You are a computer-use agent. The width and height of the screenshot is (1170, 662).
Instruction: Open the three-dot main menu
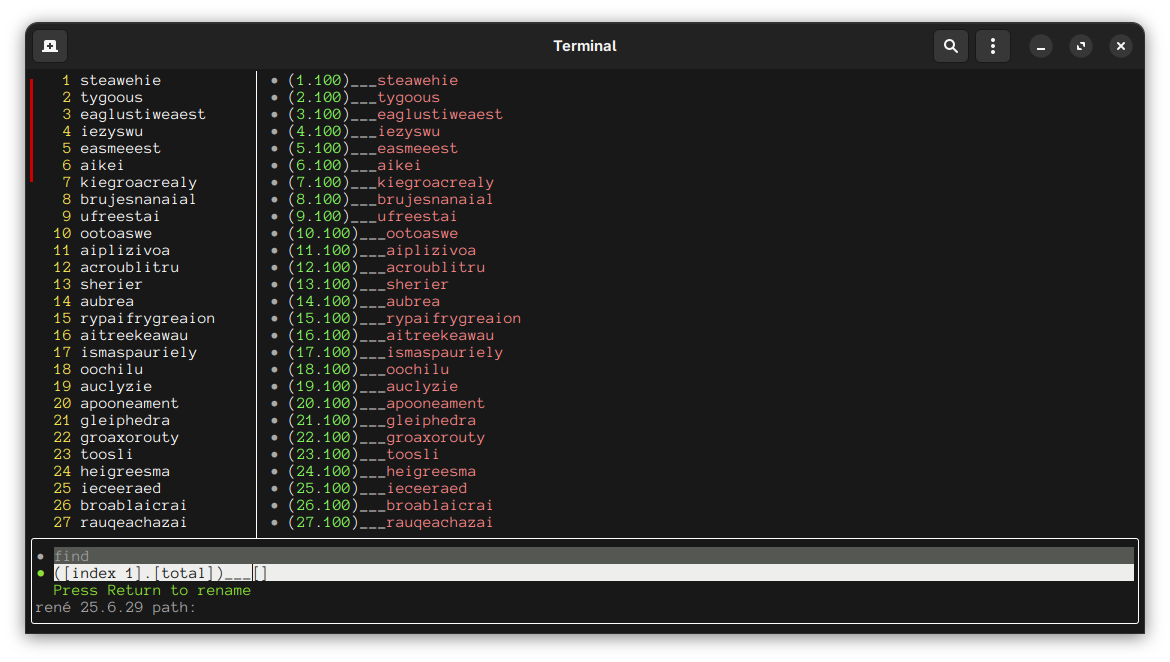(x=992, y=46)
